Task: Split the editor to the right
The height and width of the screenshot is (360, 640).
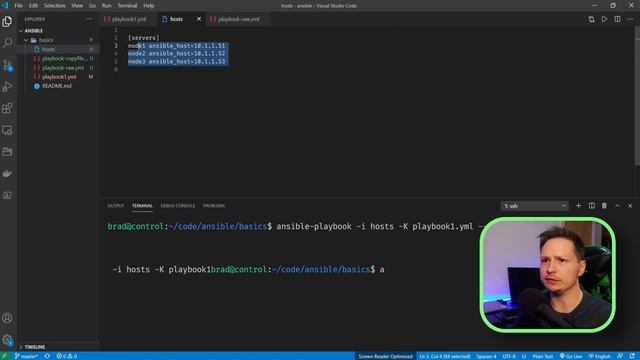Action: click(x=618, y=19)
